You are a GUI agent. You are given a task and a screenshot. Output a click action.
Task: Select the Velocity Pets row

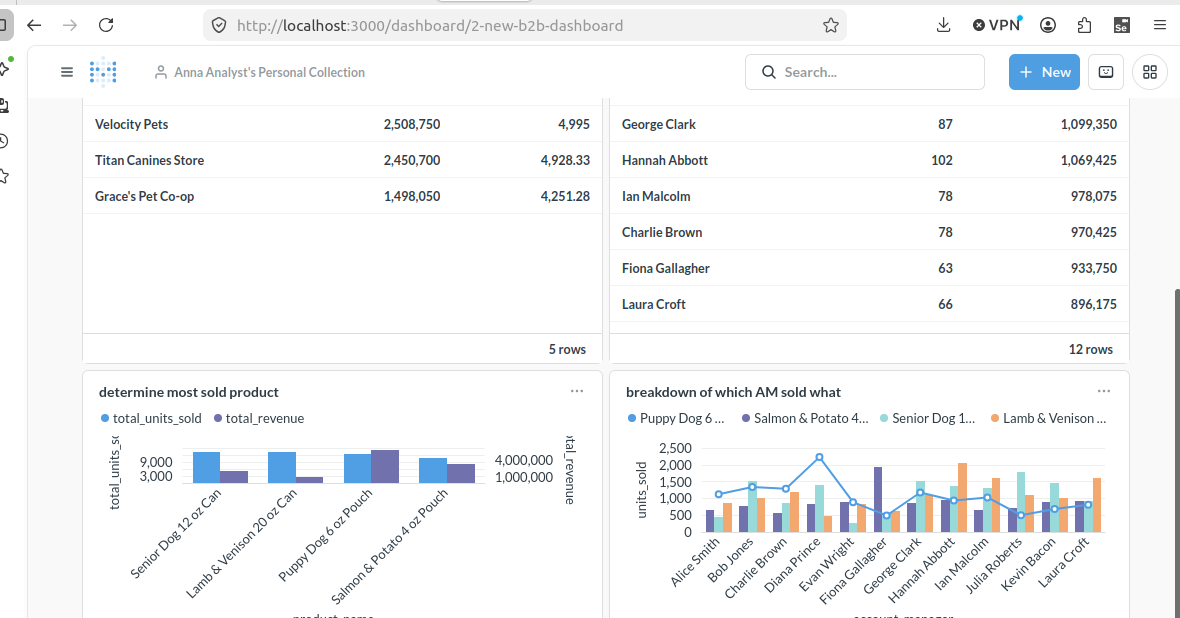(342, 124)
